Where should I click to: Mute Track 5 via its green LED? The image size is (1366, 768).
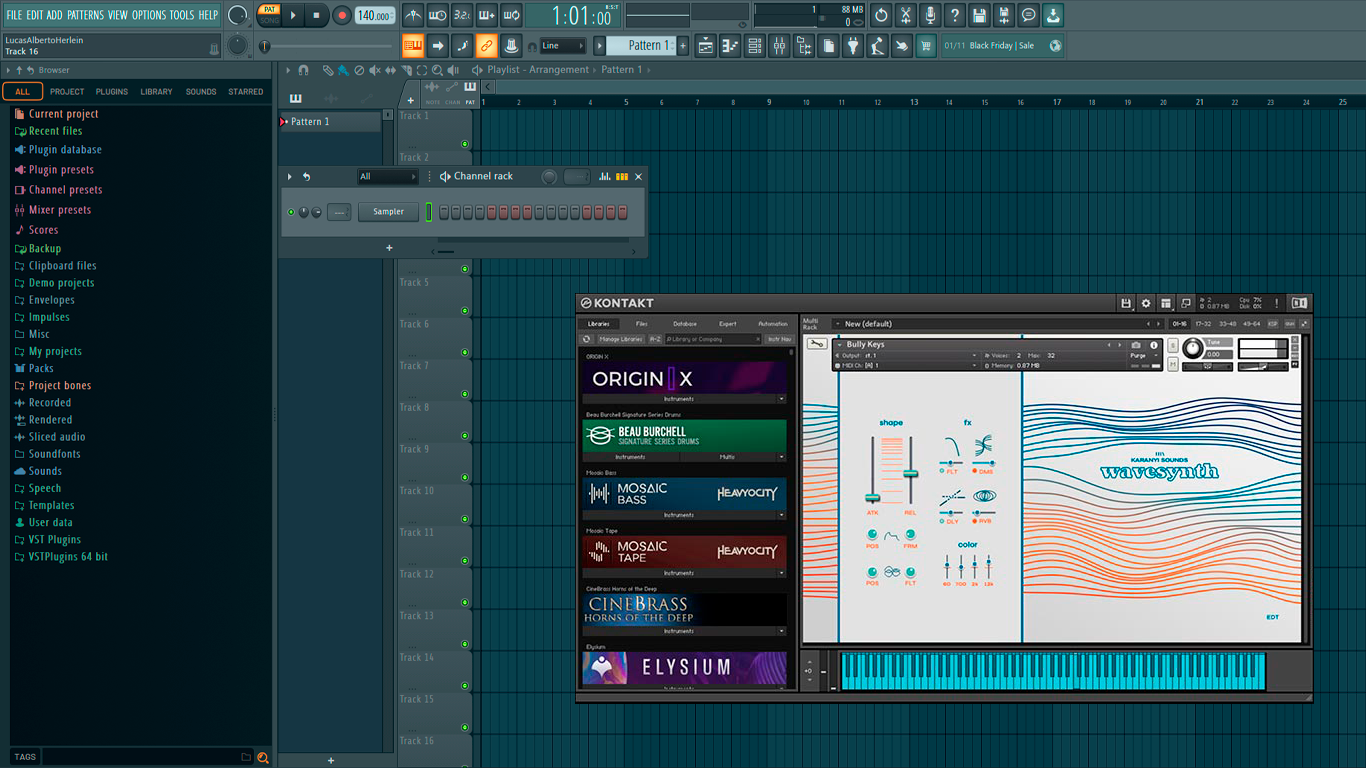465,311
